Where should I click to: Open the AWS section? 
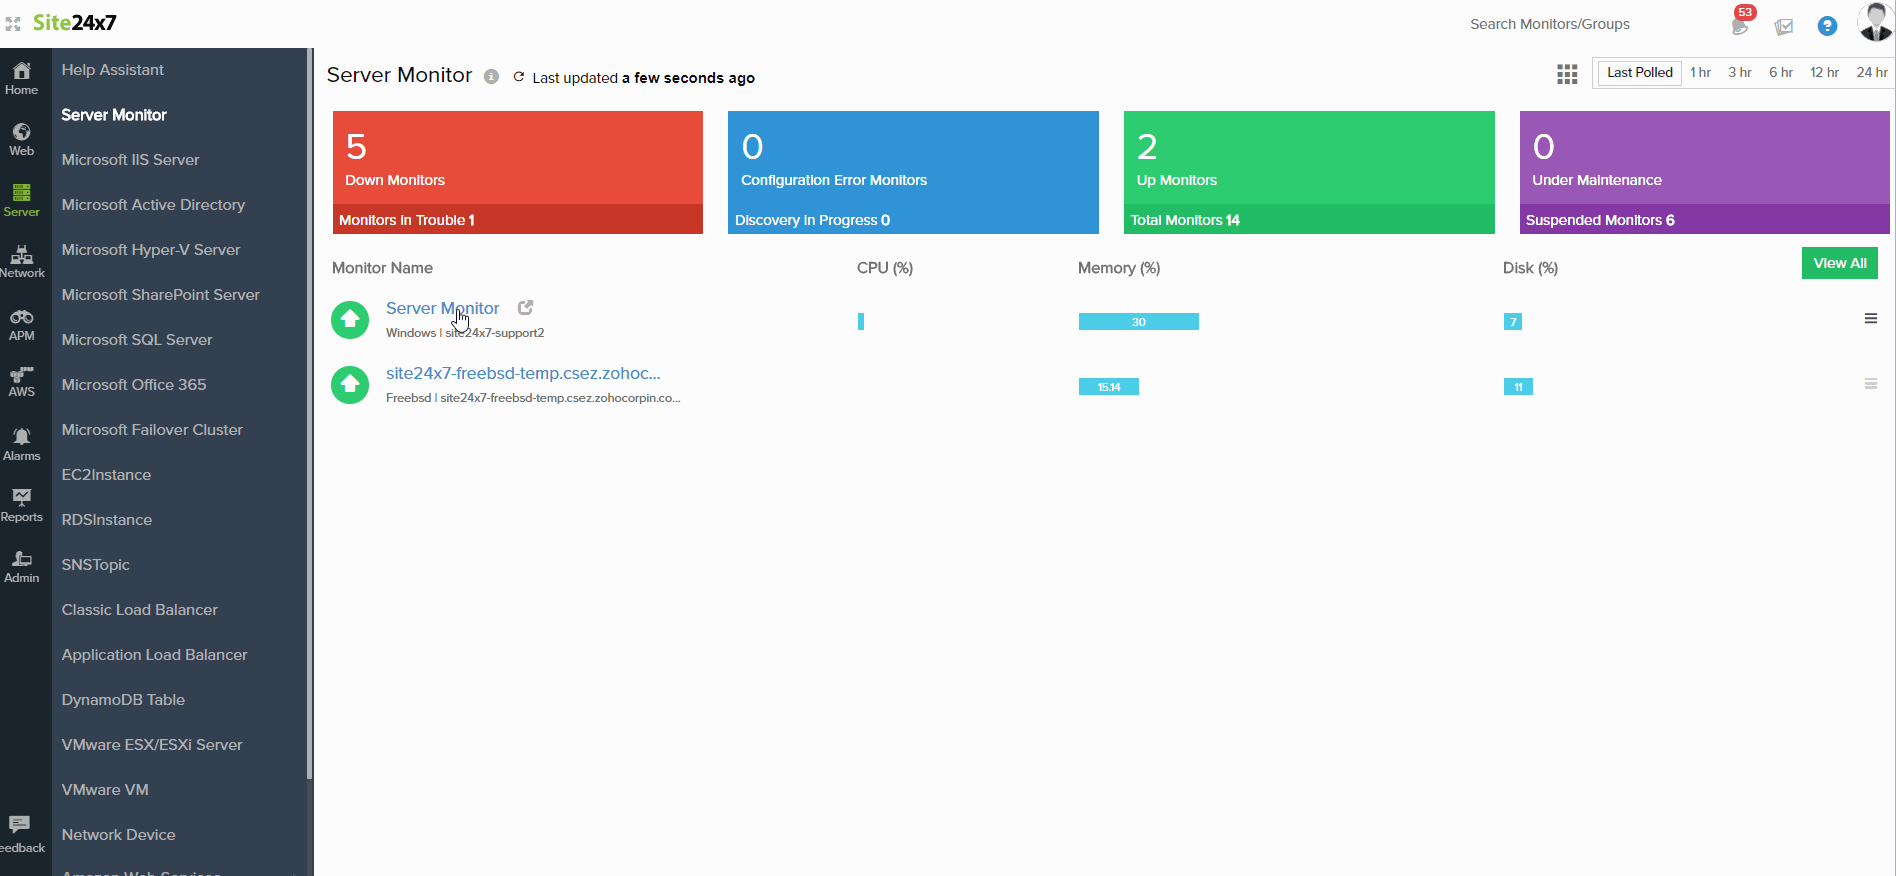pos(21,381)
